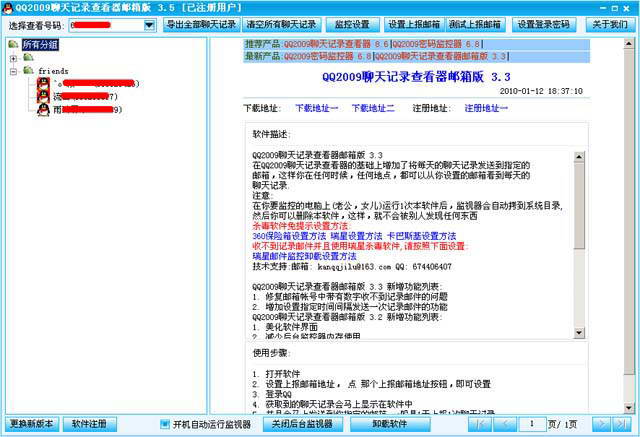Open 关于我们 about dialog
Screen dimensions: 640x437
coord(610,25)
